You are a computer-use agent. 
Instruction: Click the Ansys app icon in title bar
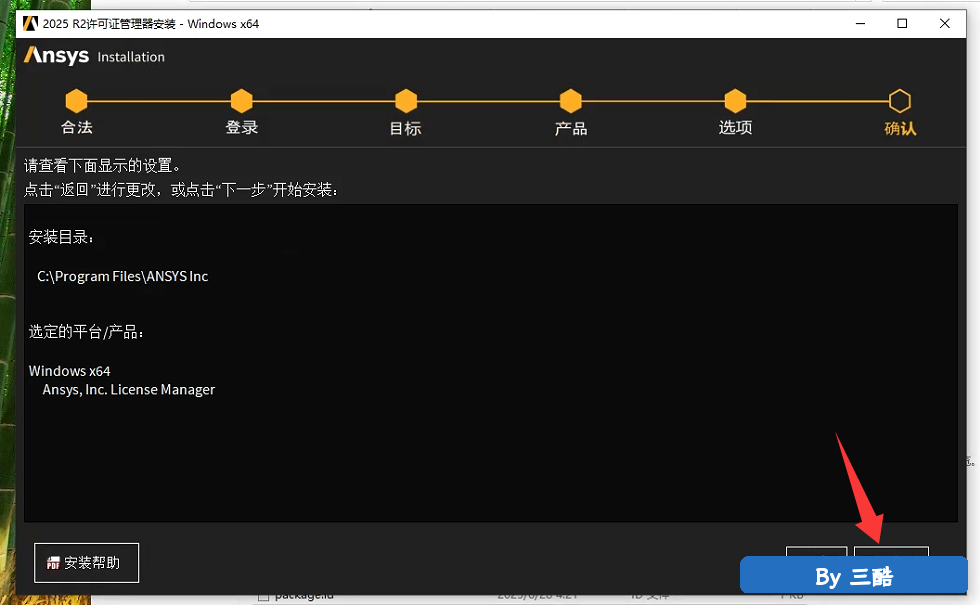coord(30,24)
